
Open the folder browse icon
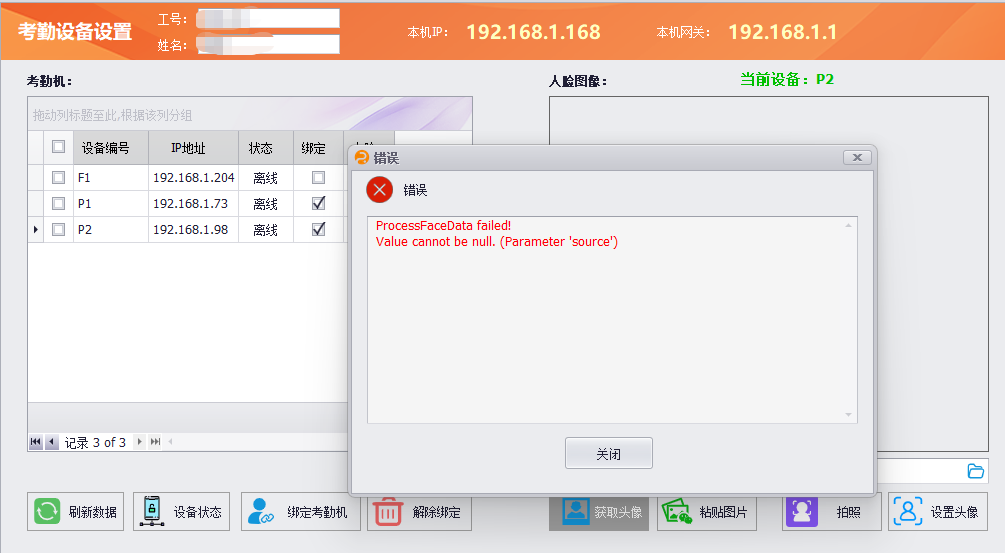976,471
